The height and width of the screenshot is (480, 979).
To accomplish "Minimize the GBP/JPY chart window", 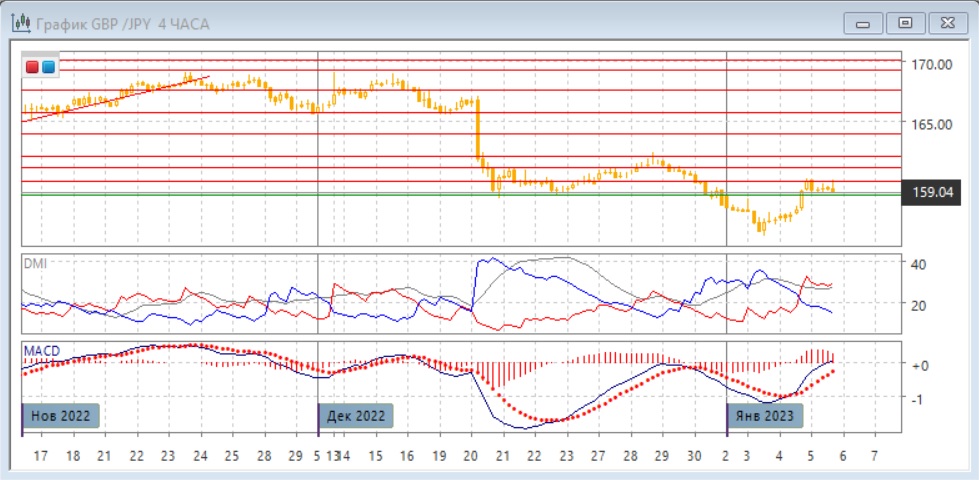I will [863, 23].
